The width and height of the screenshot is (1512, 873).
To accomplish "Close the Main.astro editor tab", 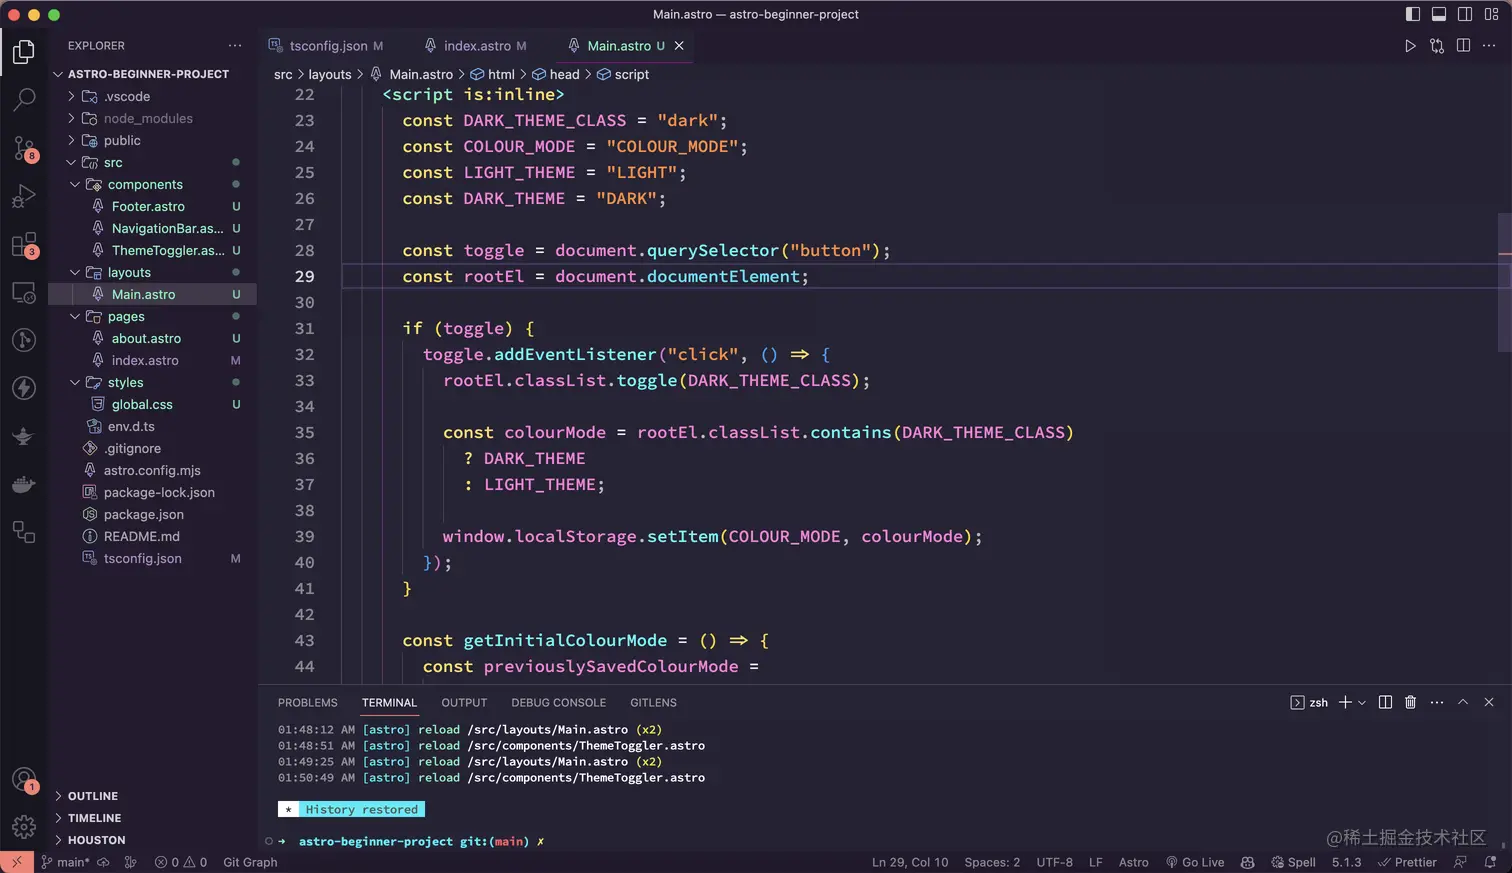I will (x=679, y=46).
